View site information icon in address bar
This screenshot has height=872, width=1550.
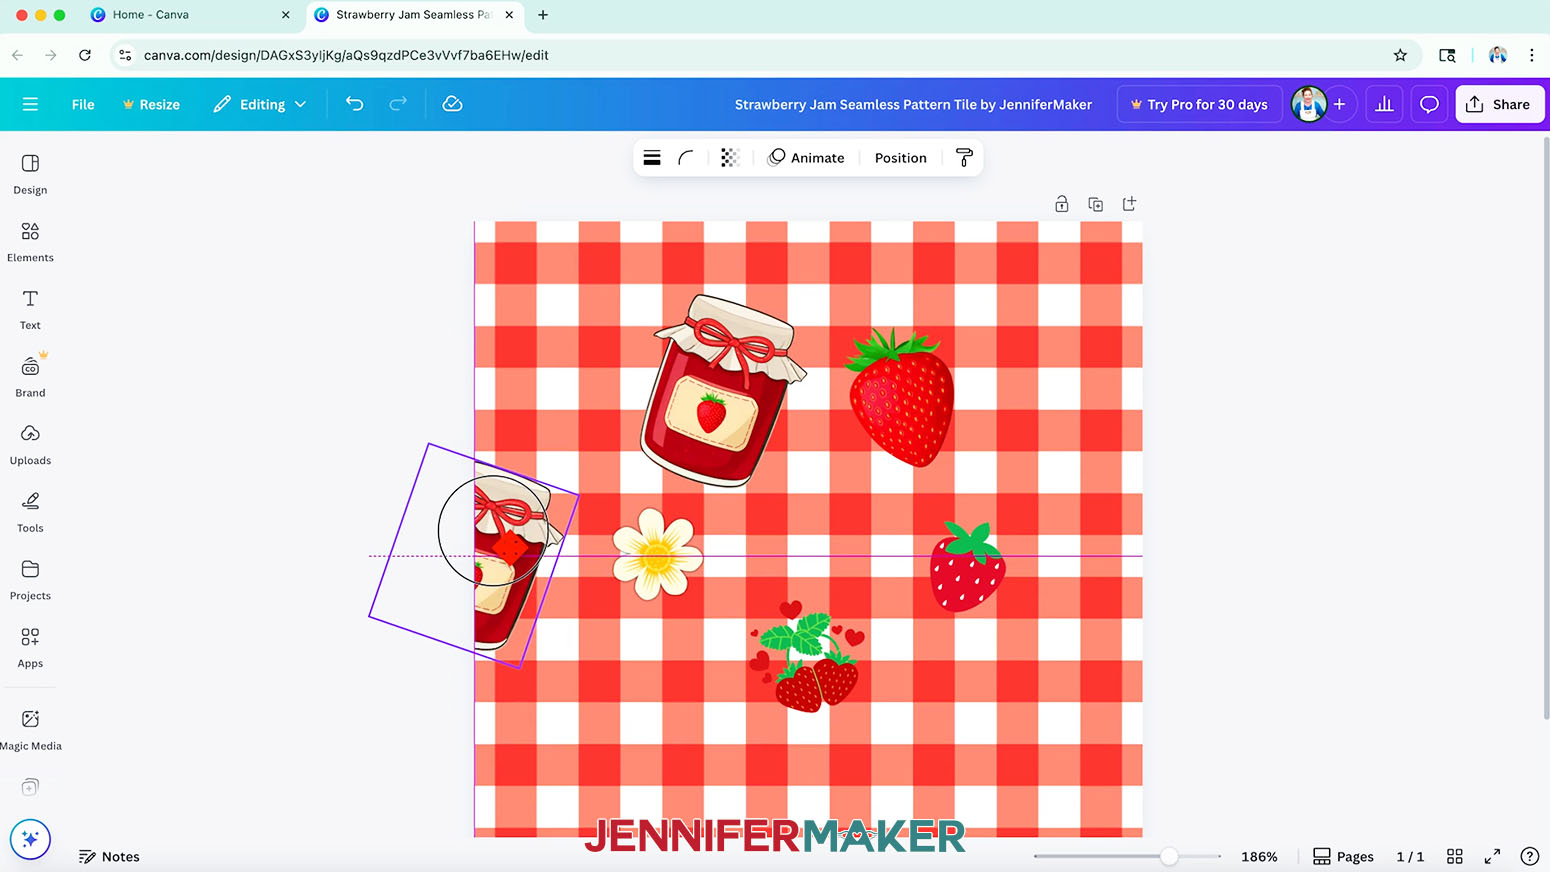click(125, 55)
